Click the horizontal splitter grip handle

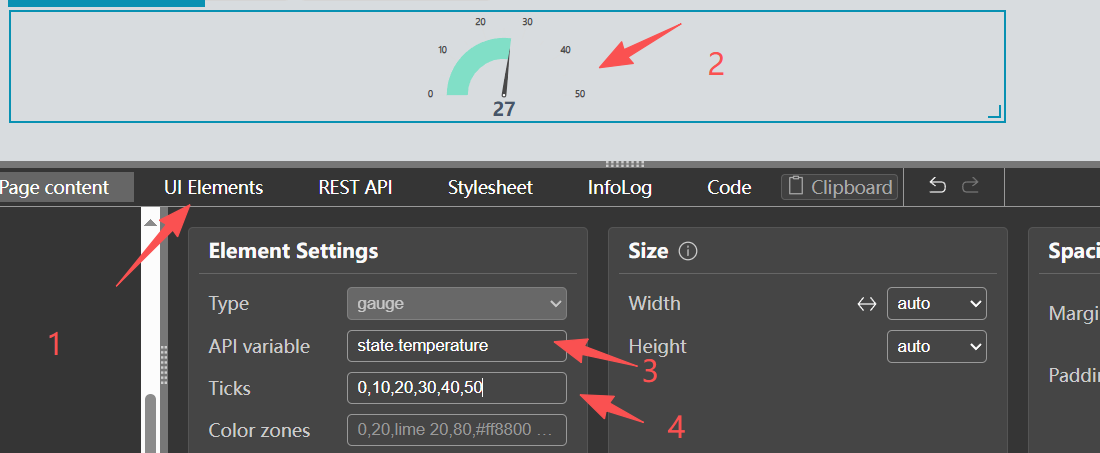point(624,164)
